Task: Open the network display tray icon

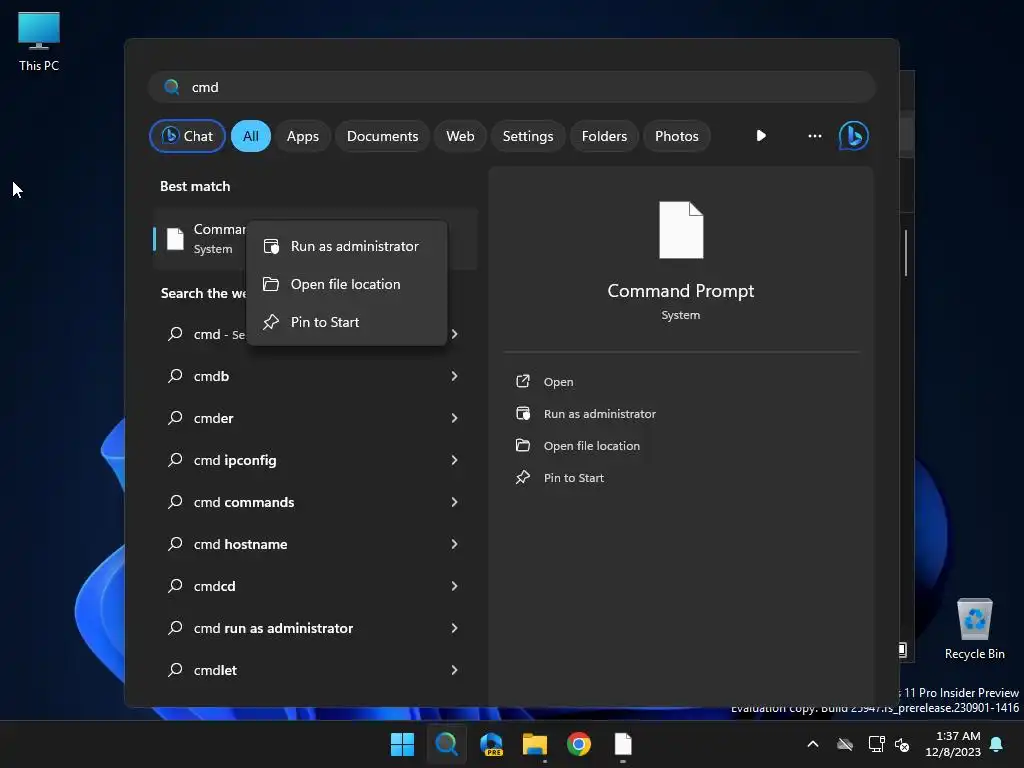Action: pos(876,744)
